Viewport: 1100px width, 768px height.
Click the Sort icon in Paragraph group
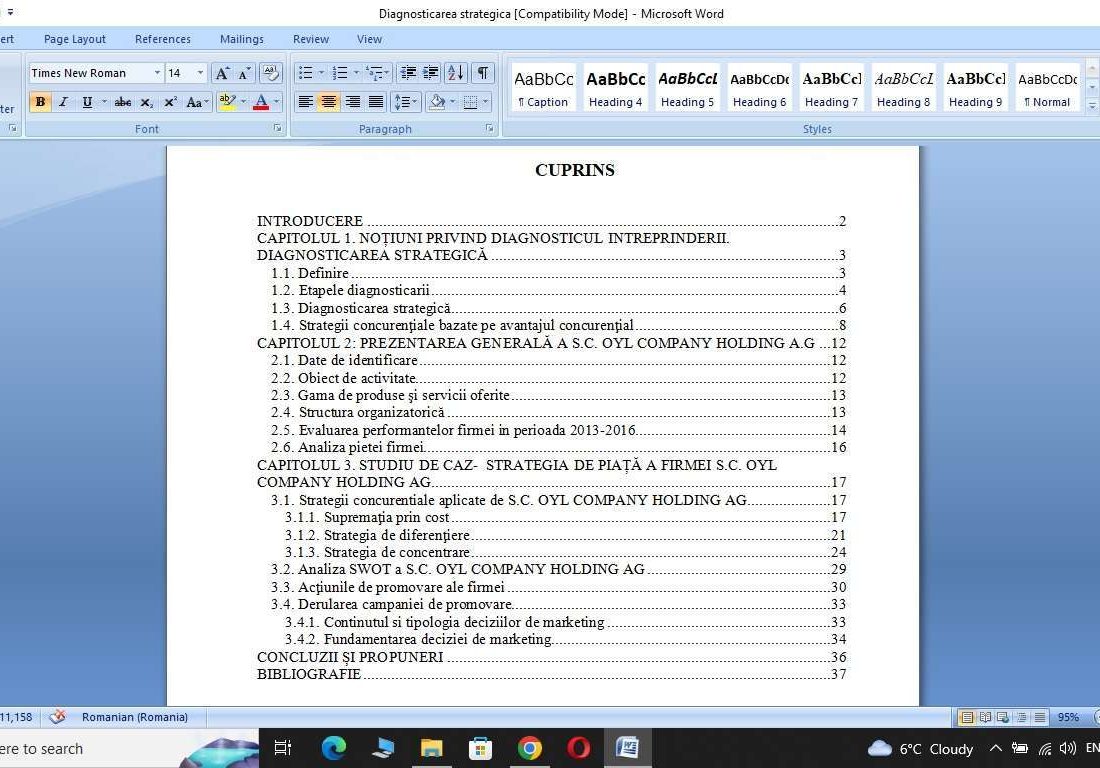pos(455,72)
